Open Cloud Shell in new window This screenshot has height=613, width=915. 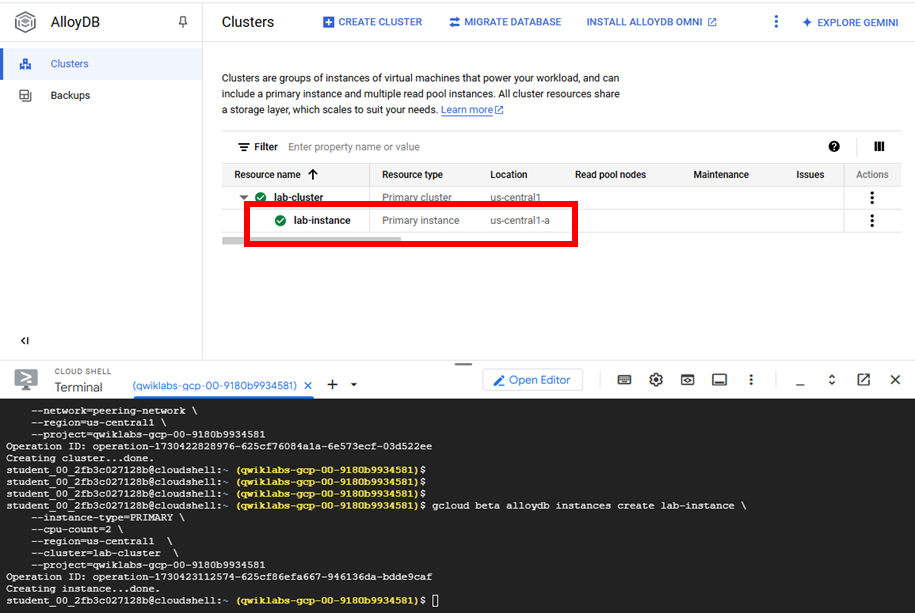(864, 379)
